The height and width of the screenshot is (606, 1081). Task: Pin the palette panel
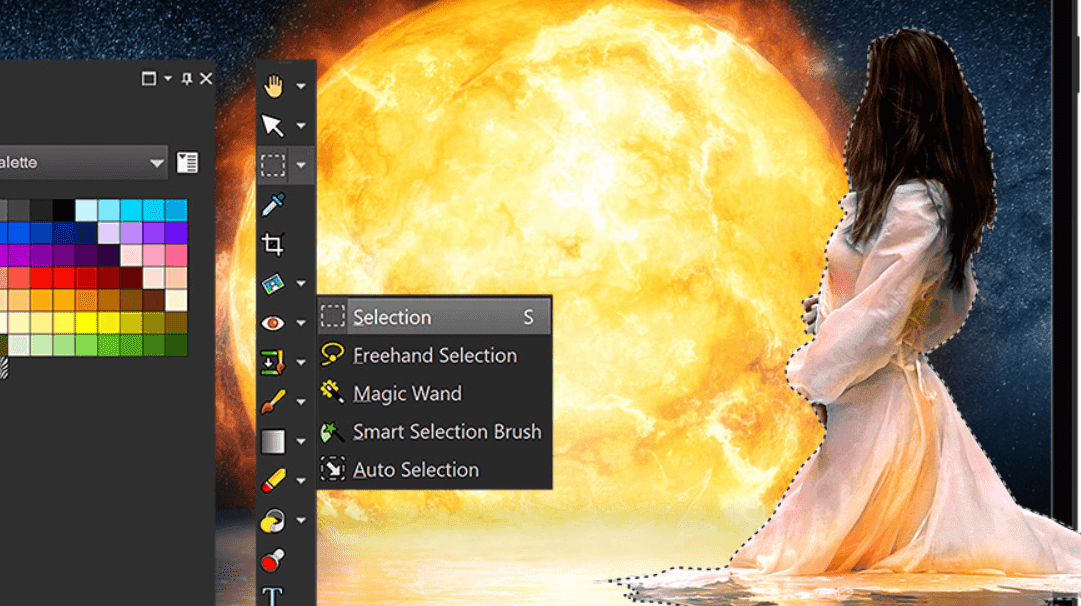187,79
